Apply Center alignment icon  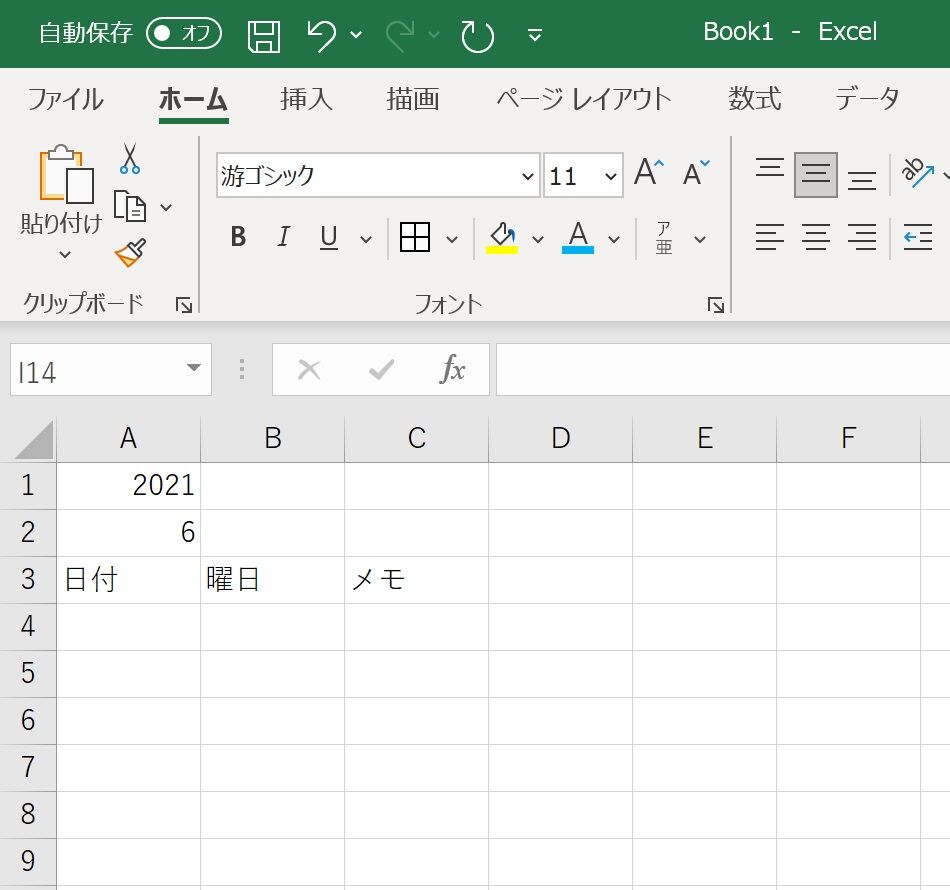(x=815, y=238)
